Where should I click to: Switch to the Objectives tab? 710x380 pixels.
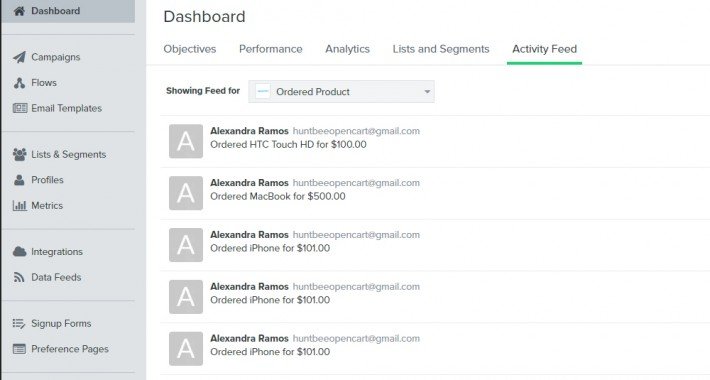pyautogui.click(x=190, y=49)
